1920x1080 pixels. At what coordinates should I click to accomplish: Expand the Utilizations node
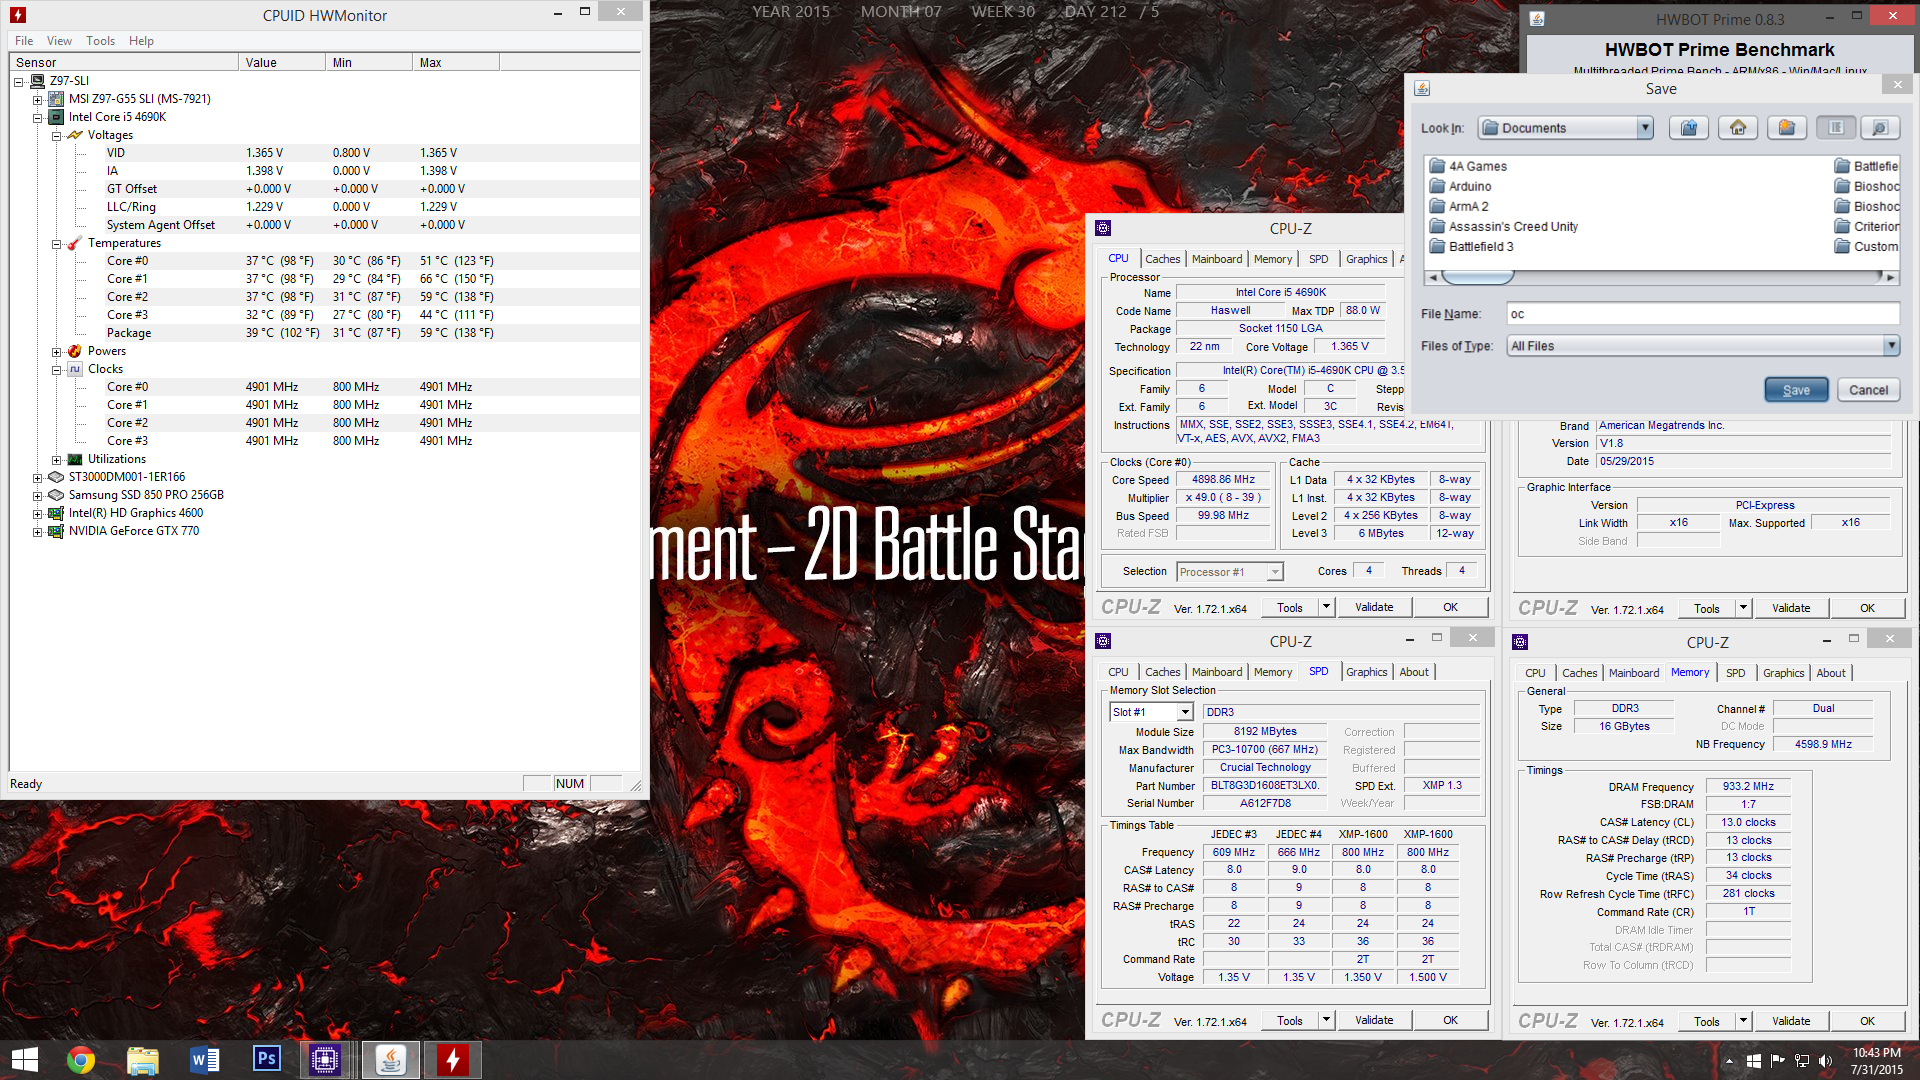tap(57, 459)
